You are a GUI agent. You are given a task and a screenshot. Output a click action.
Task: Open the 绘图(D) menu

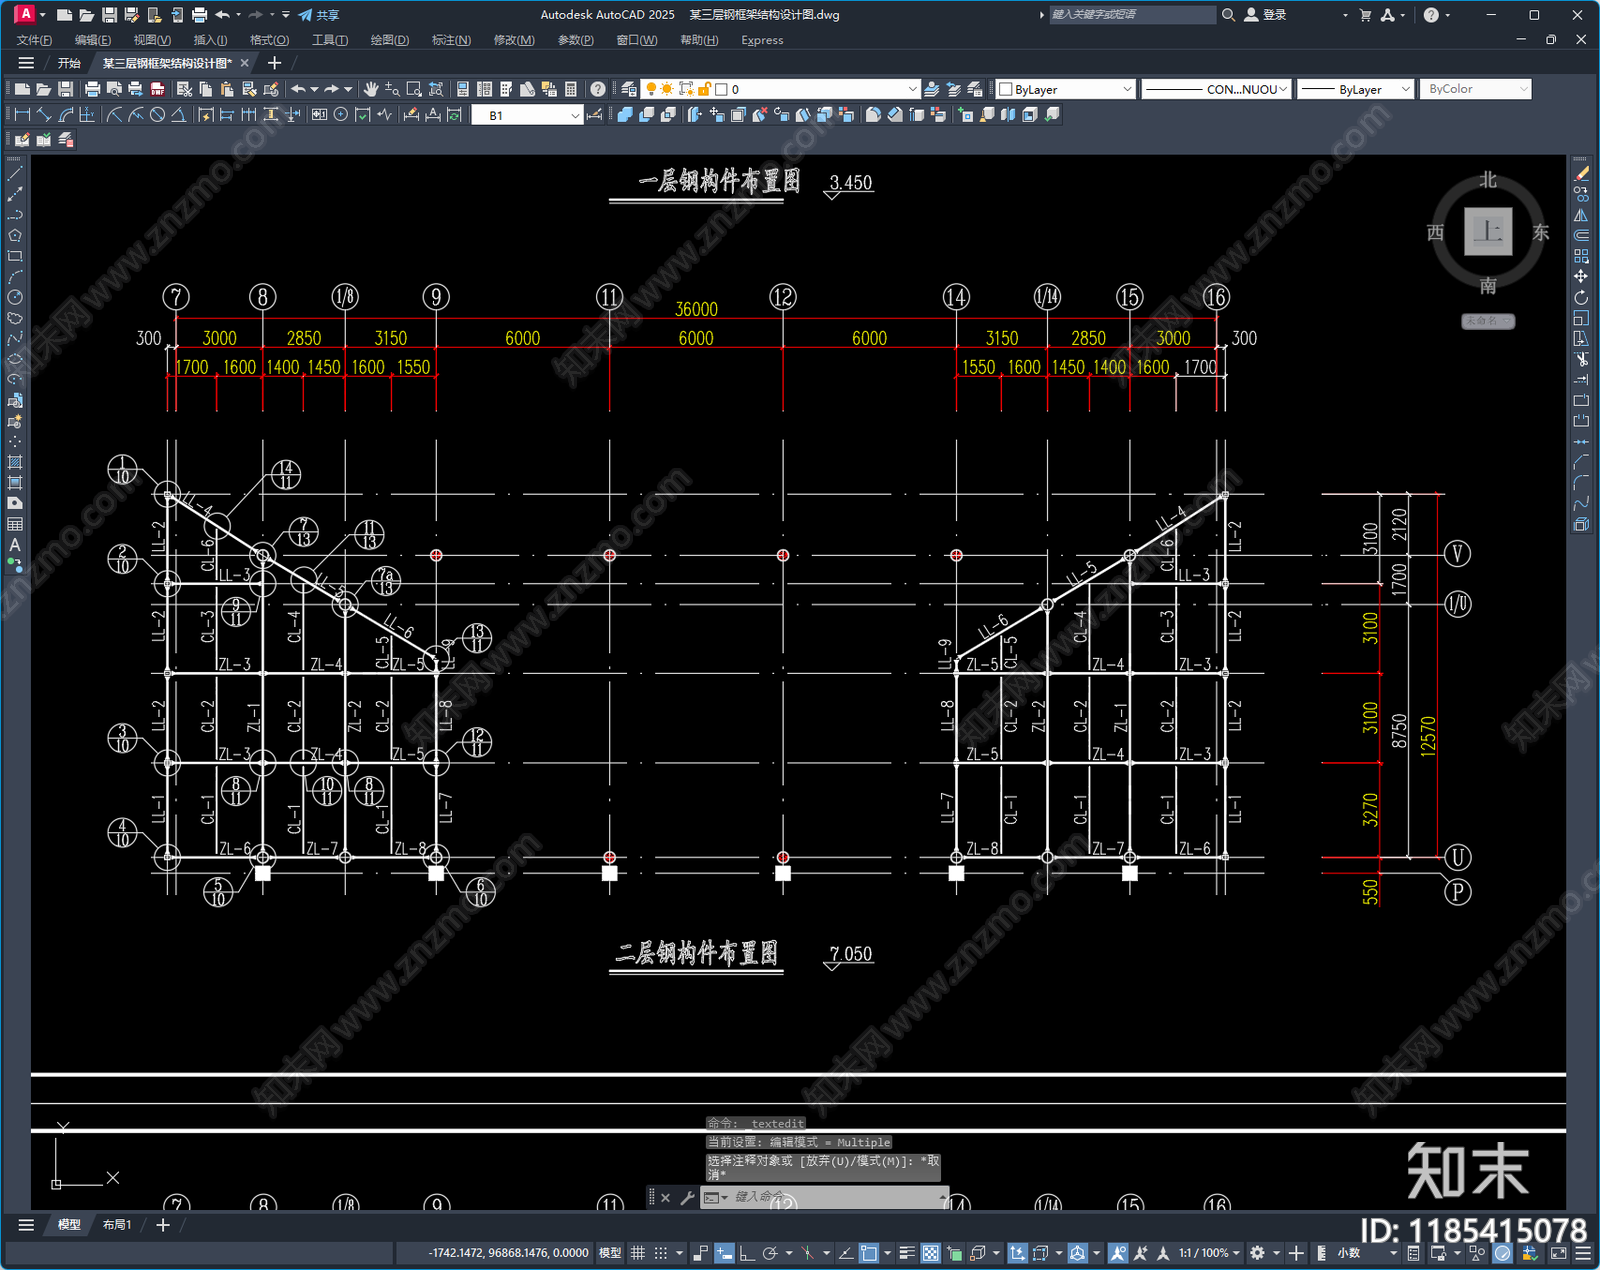tap(389, 40)
